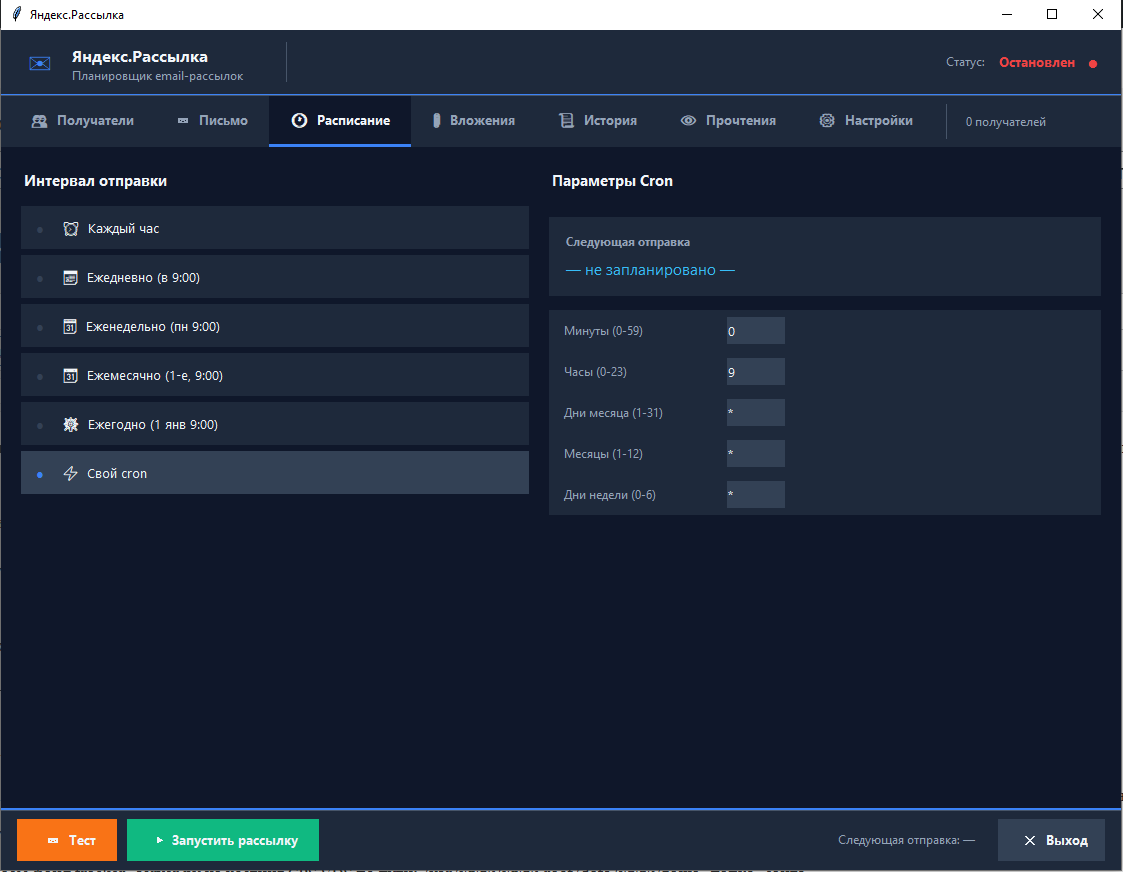Click the envelope logo icon in header
The width and height of the screenshot is (1123, 872).
point(40,64)
